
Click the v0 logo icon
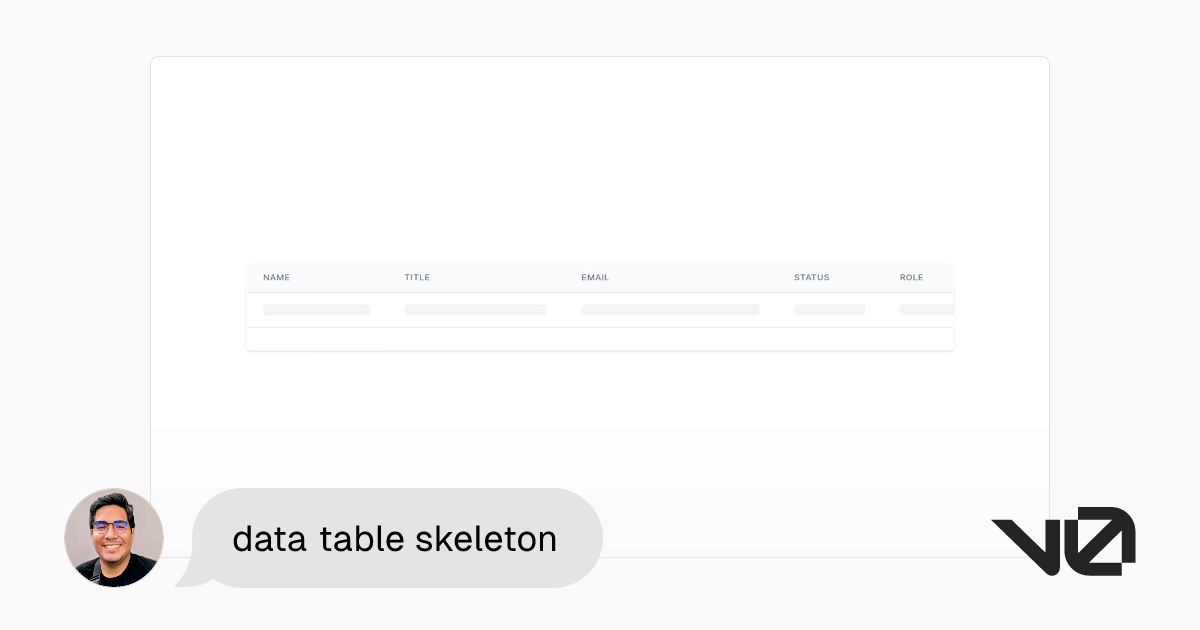tap(1063, 540)
